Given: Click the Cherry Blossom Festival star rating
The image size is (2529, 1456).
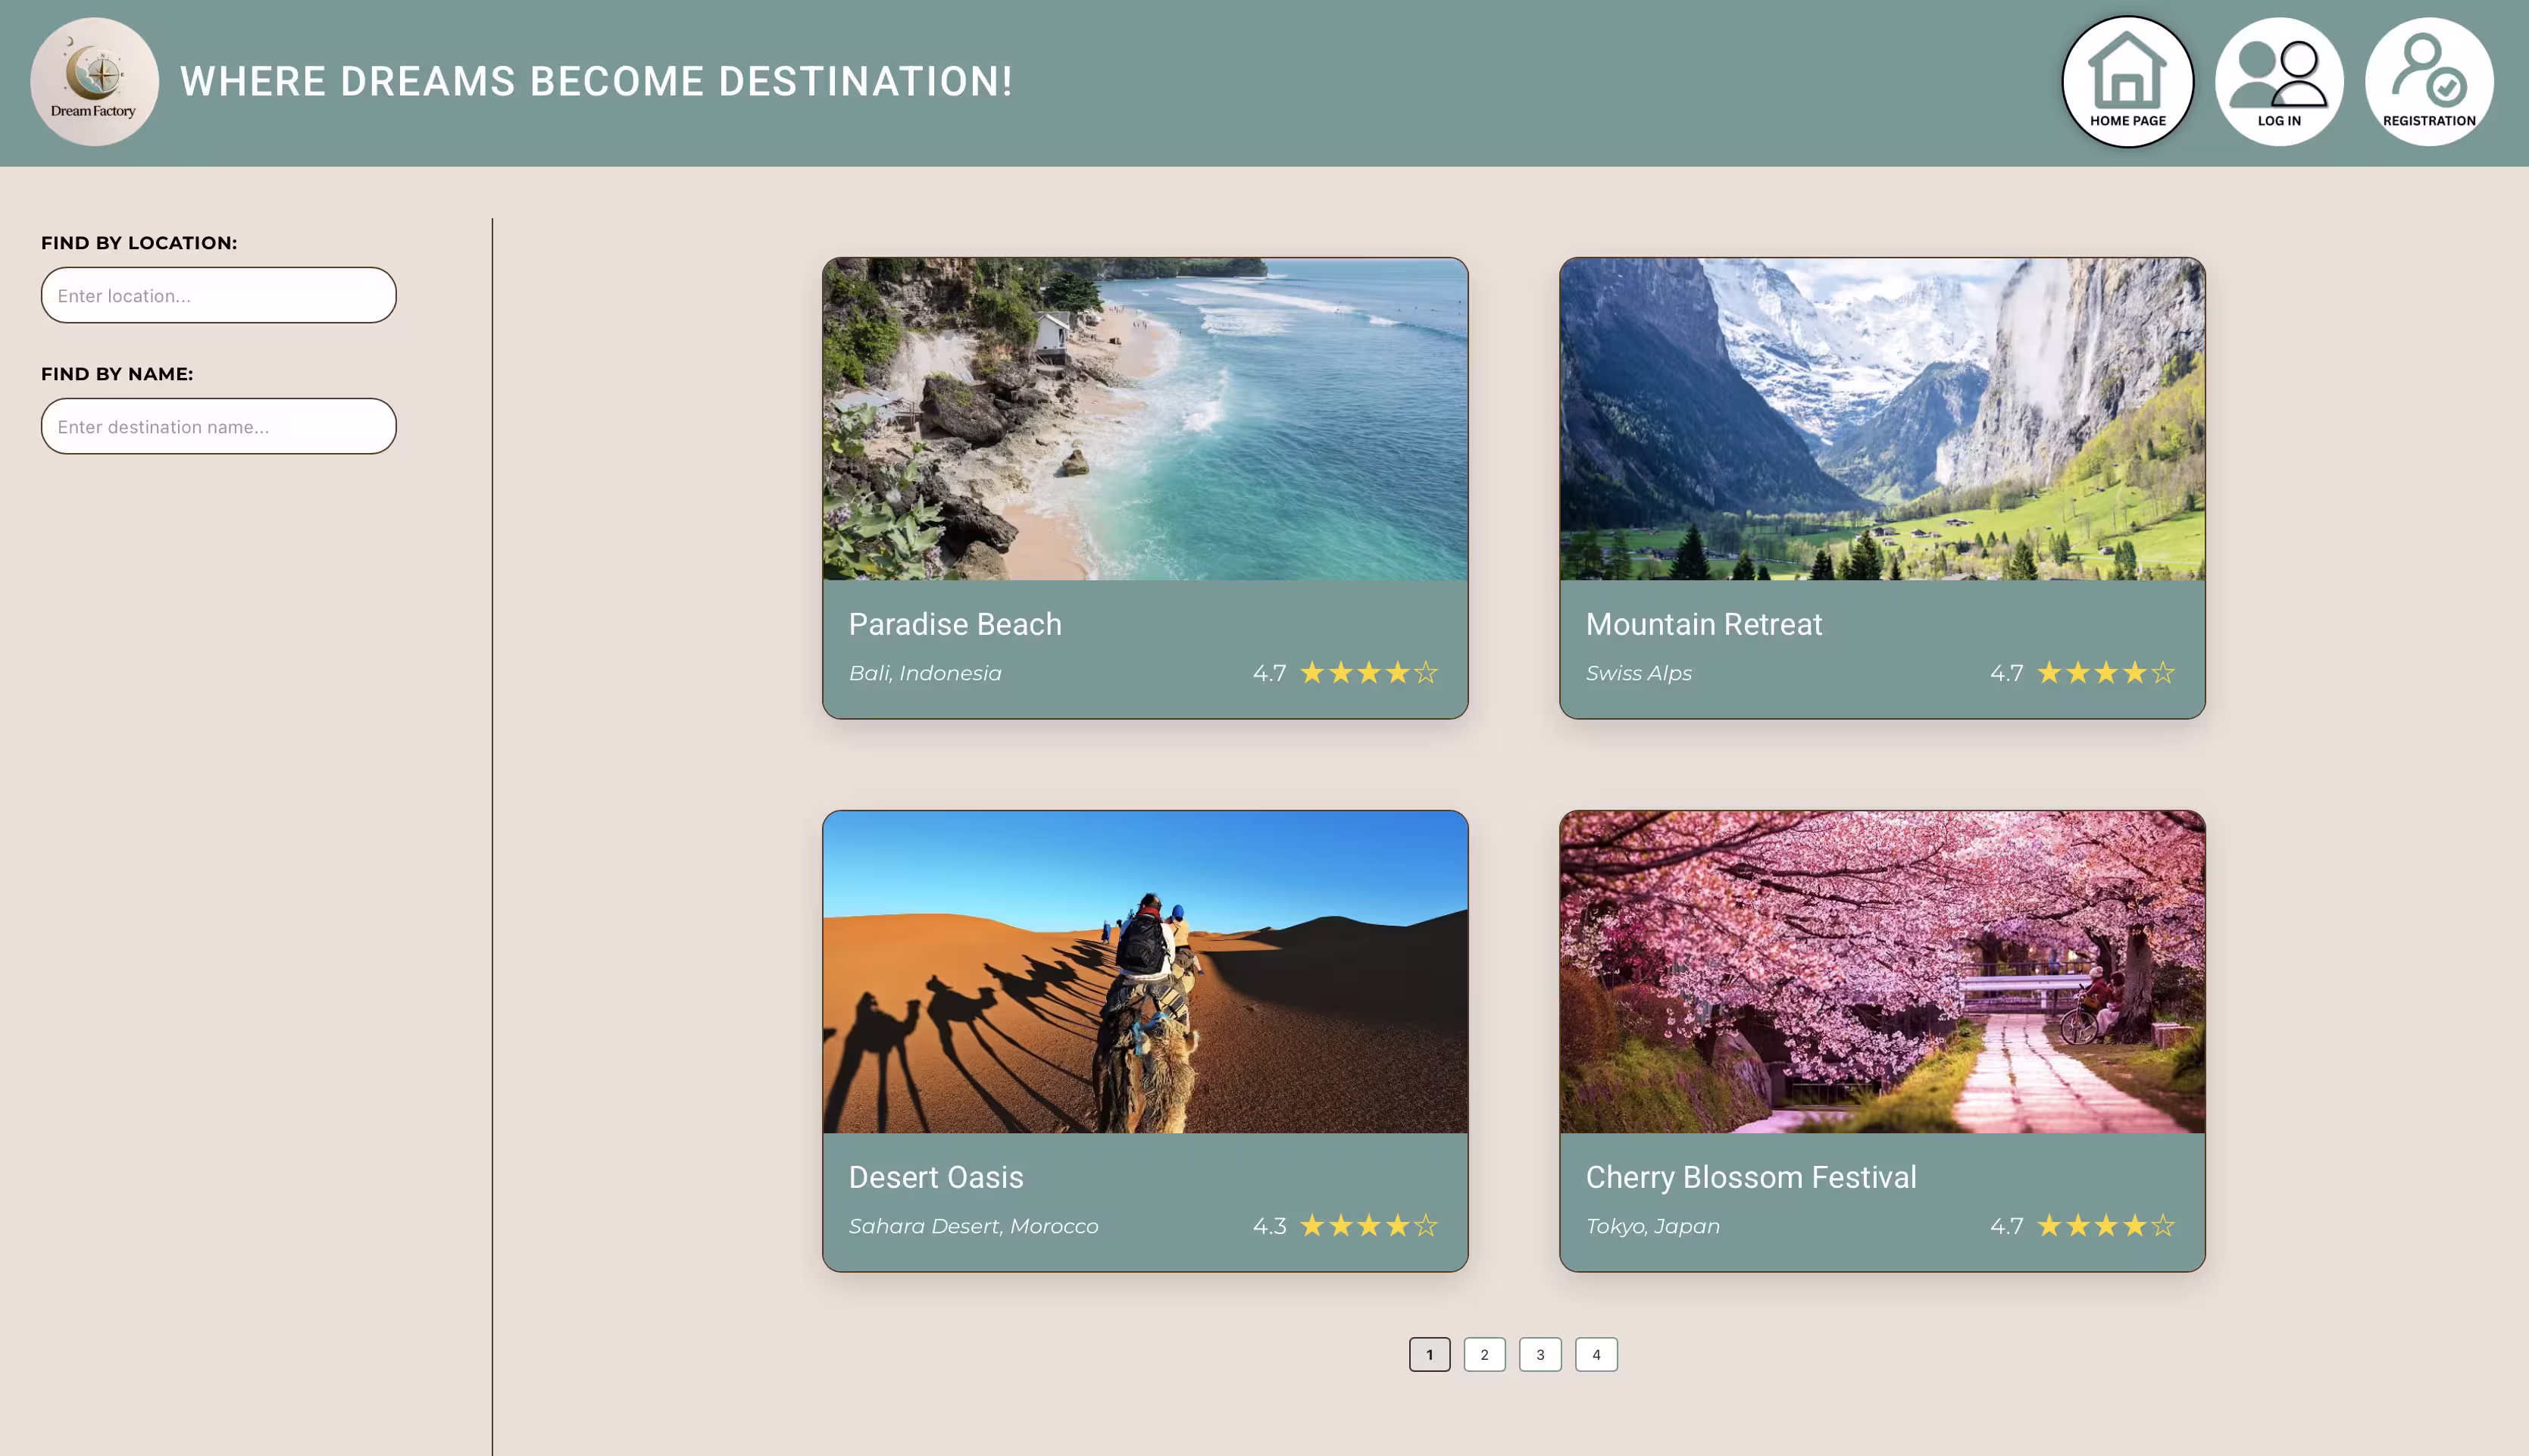Looking at the screenshot, I should tap(2105, 1226).
